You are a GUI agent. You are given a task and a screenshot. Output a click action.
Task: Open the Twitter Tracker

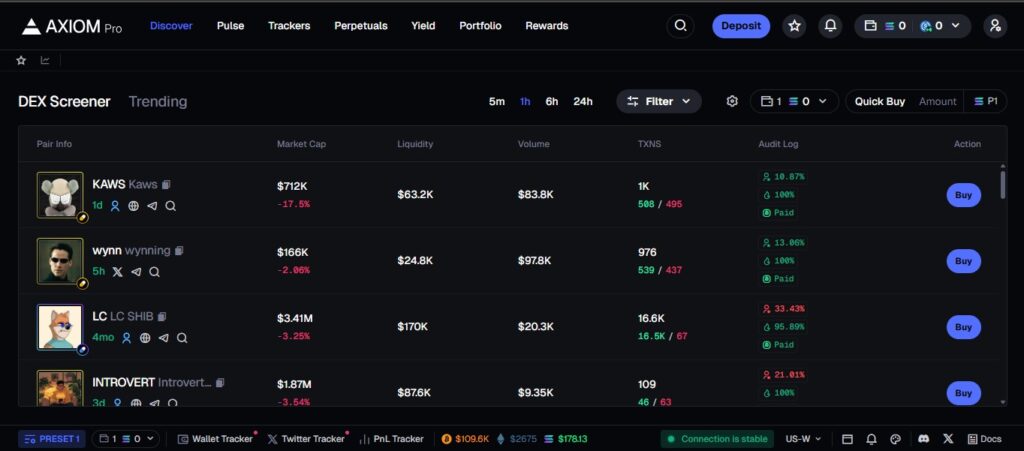pos(306,439)
